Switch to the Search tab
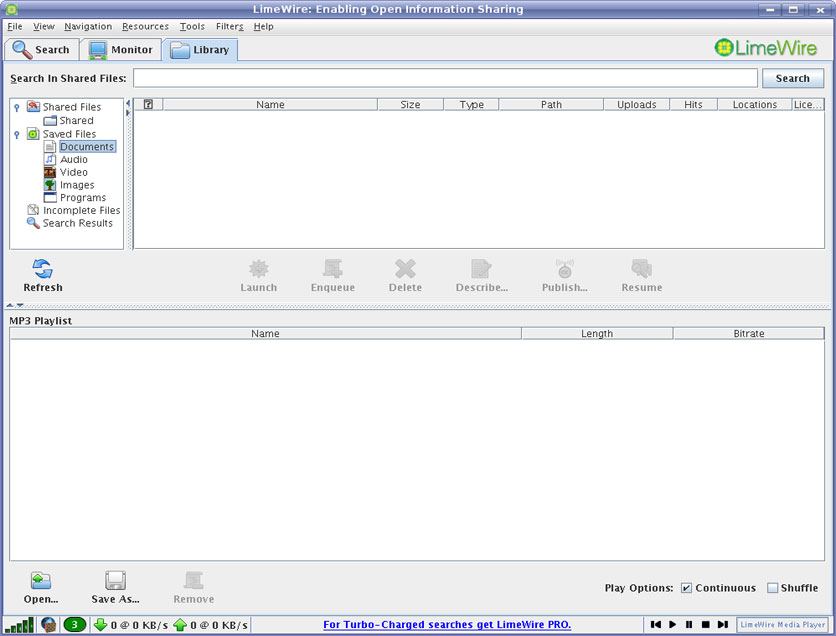The width and height of the screenshot is (836, 636). click(42, 50)
